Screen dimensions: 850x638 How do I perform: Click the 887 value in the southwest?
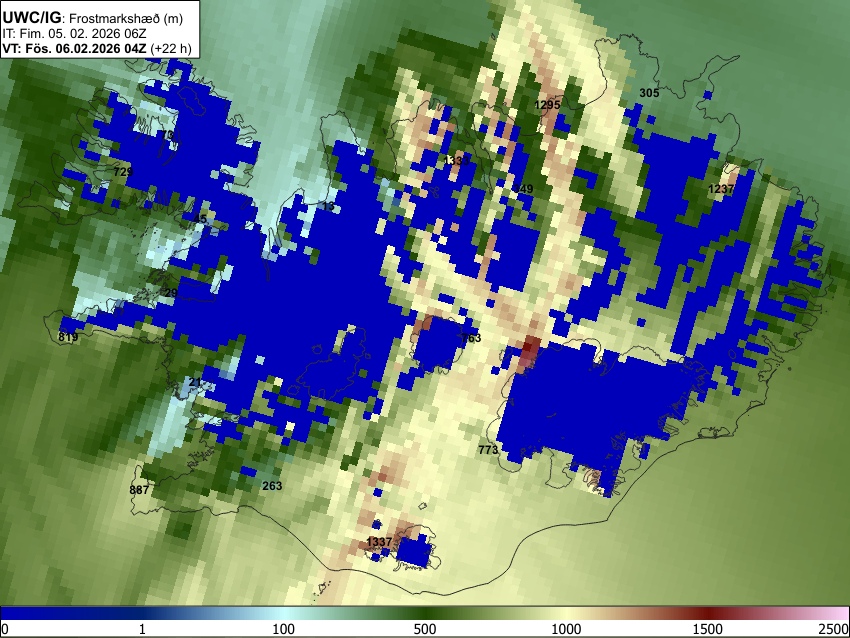click(x=139, y=490)
